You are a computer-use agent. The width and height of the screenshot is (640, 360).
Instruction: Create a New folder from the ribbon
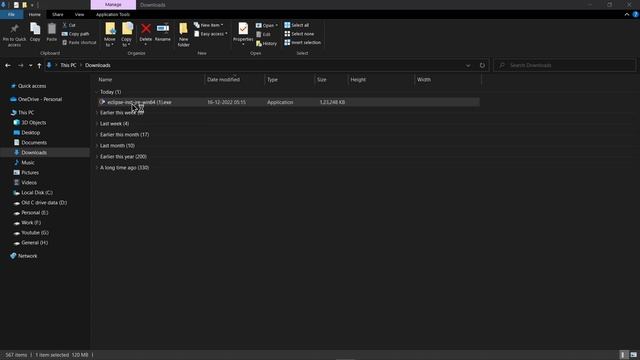point(184,34)
